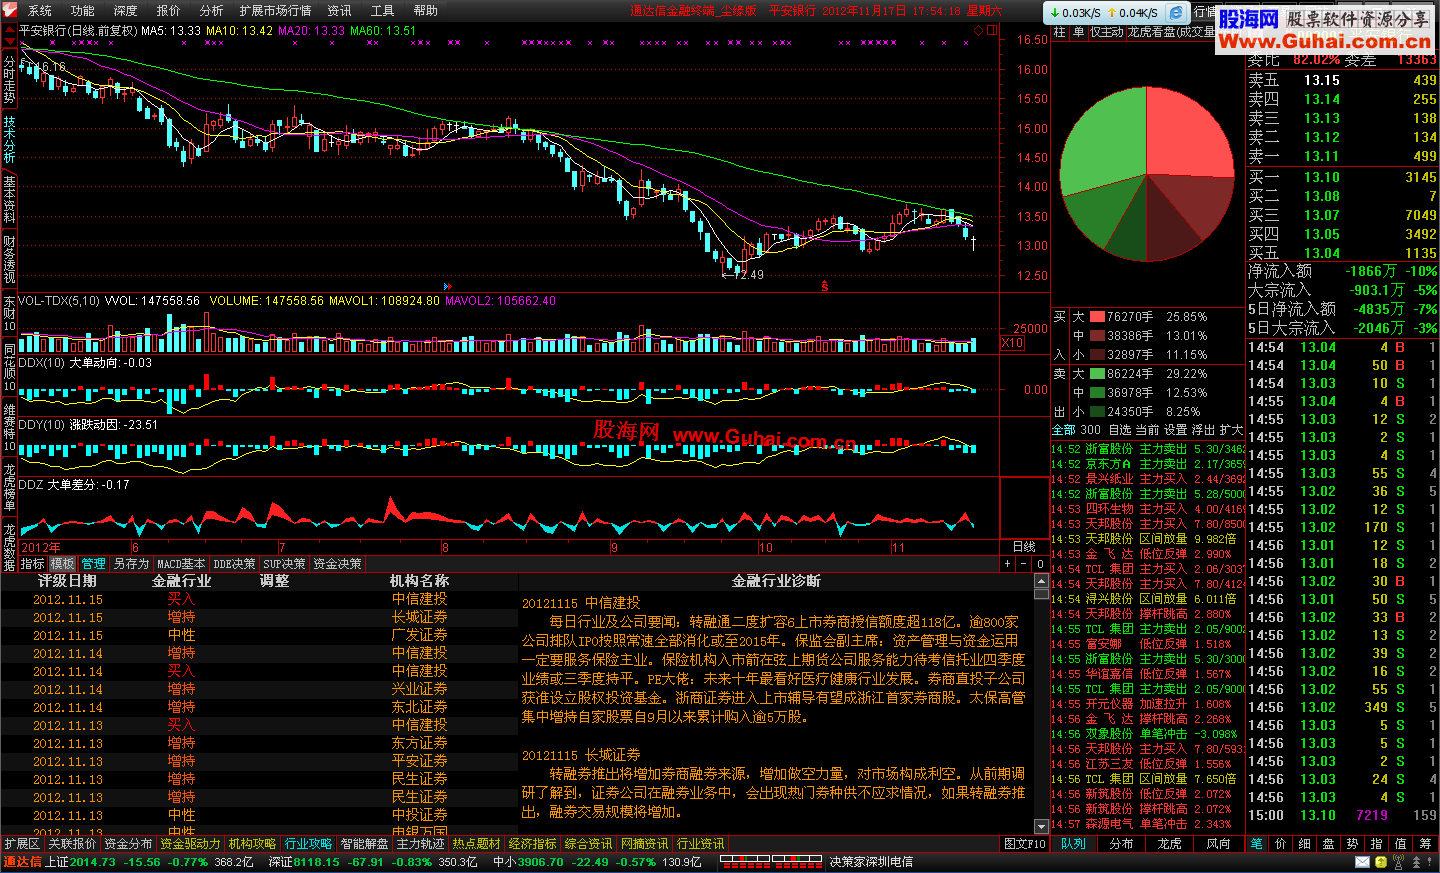Click the X10 volume scale button
Image resolution: width=1440 pixels, height=873 pixels.
(x=1012, y=343)
